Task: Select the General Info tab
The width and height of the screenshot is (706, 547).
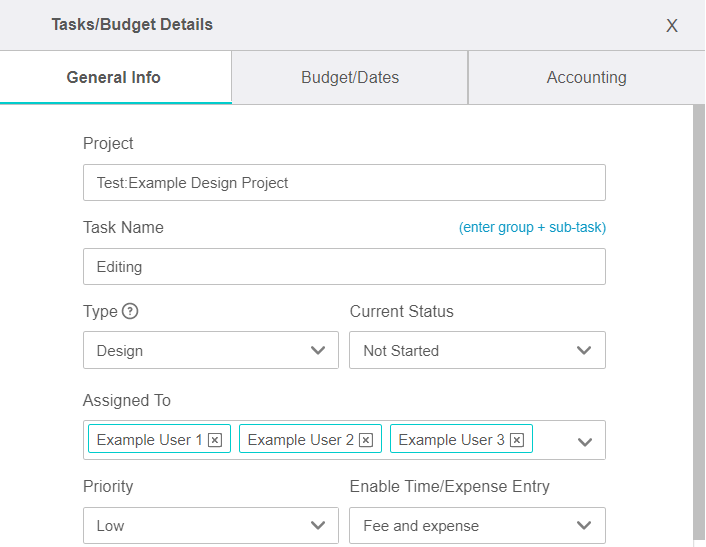Action: tap(114, 77)
